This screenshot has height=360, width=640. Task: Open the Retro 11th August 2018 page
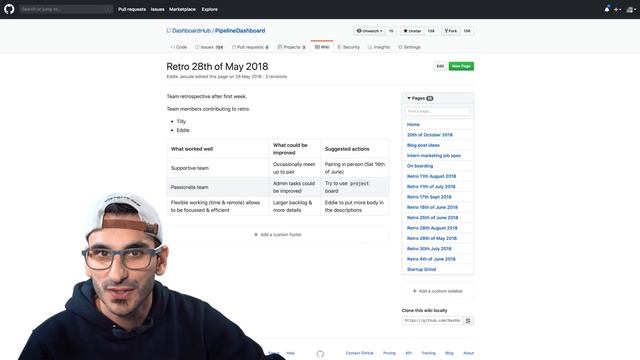pyautogui.click(x=431, y=176)
